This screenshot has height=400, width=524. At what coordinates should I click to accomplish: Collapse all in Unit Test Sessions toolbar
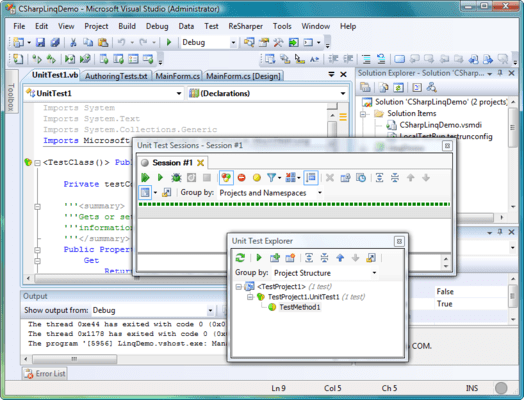(395, 178)
